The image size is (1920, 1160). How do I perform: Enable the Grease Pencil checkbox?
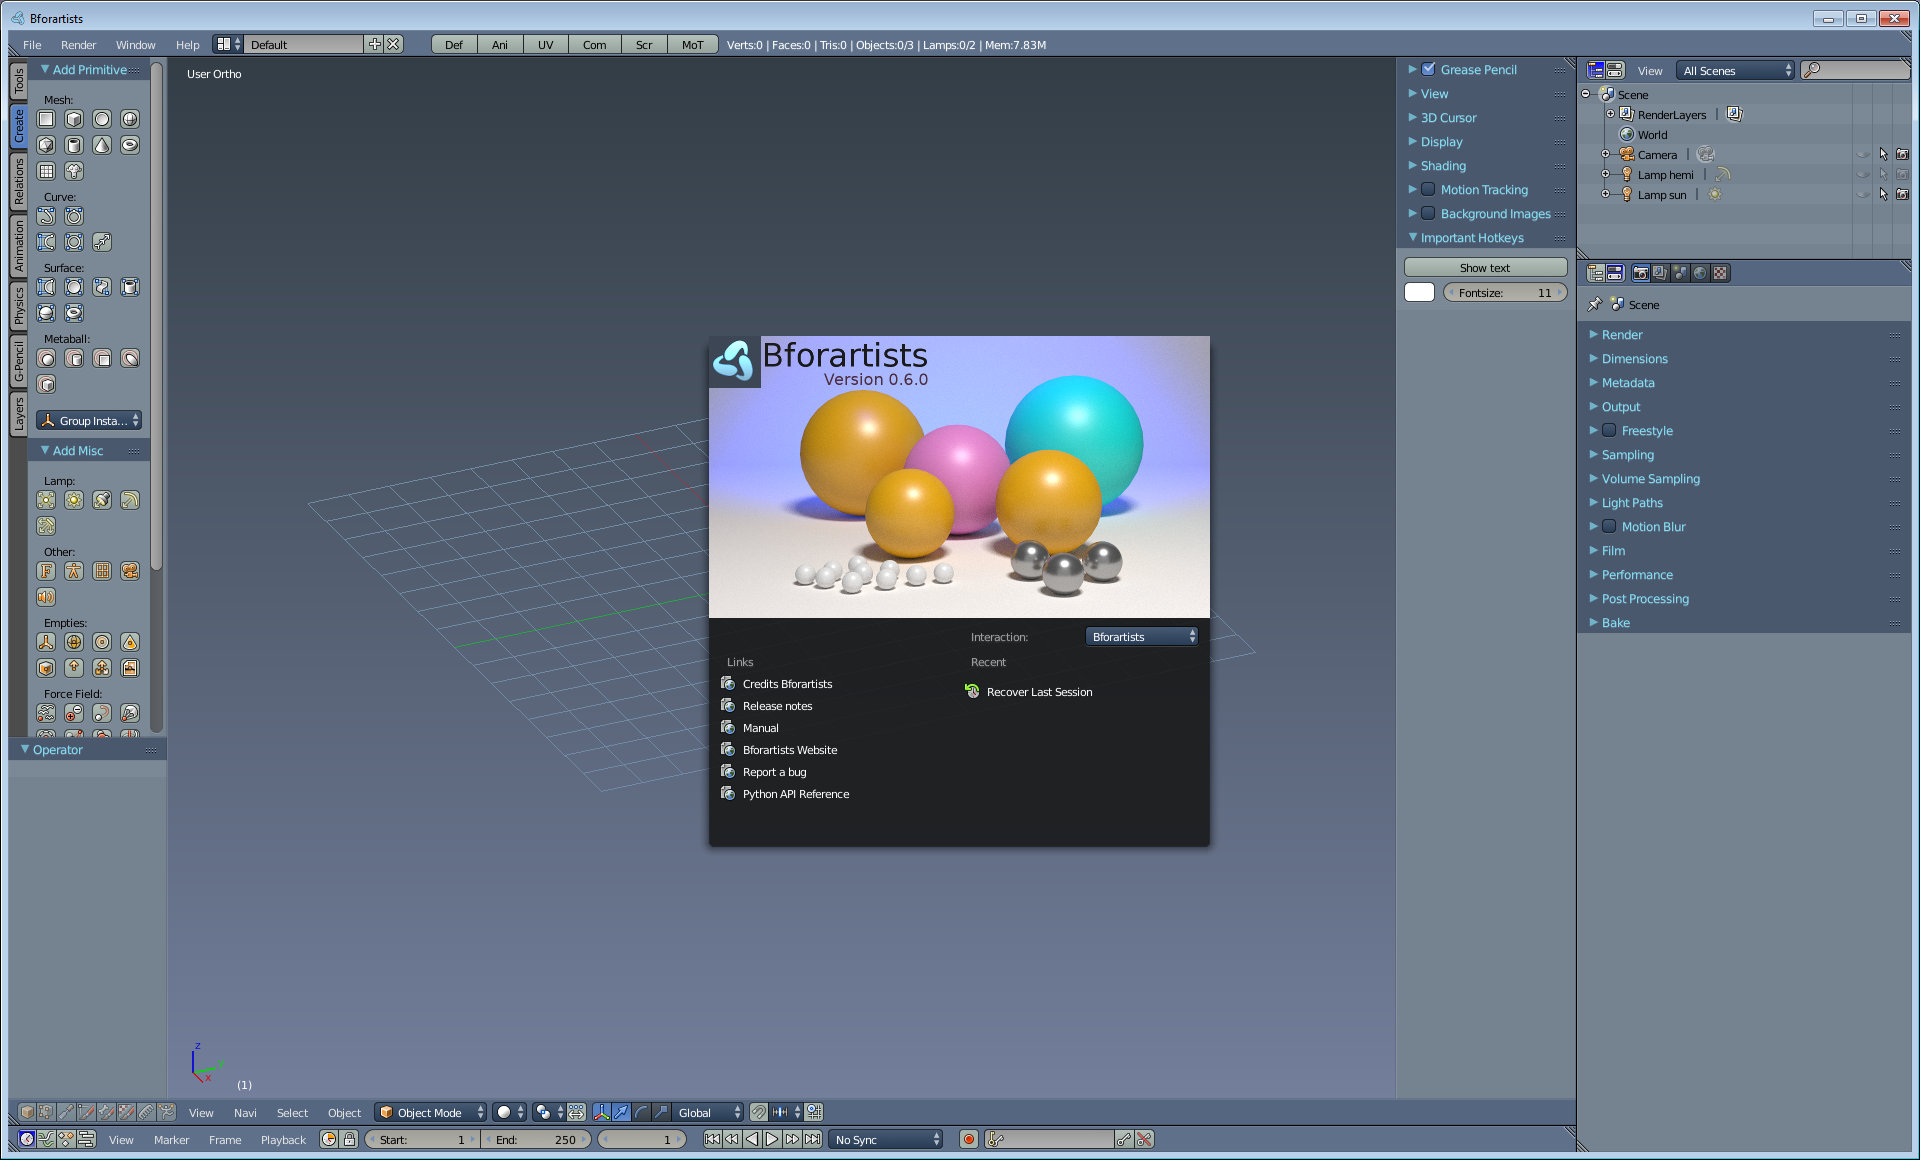[x=1429, y=69]
